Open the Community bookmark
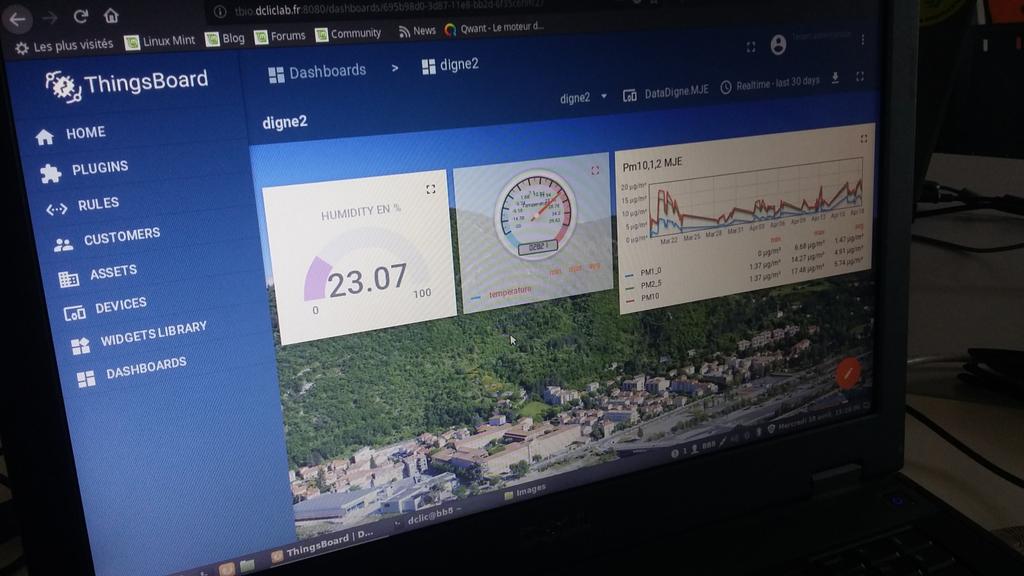 [x=348, y=33]
